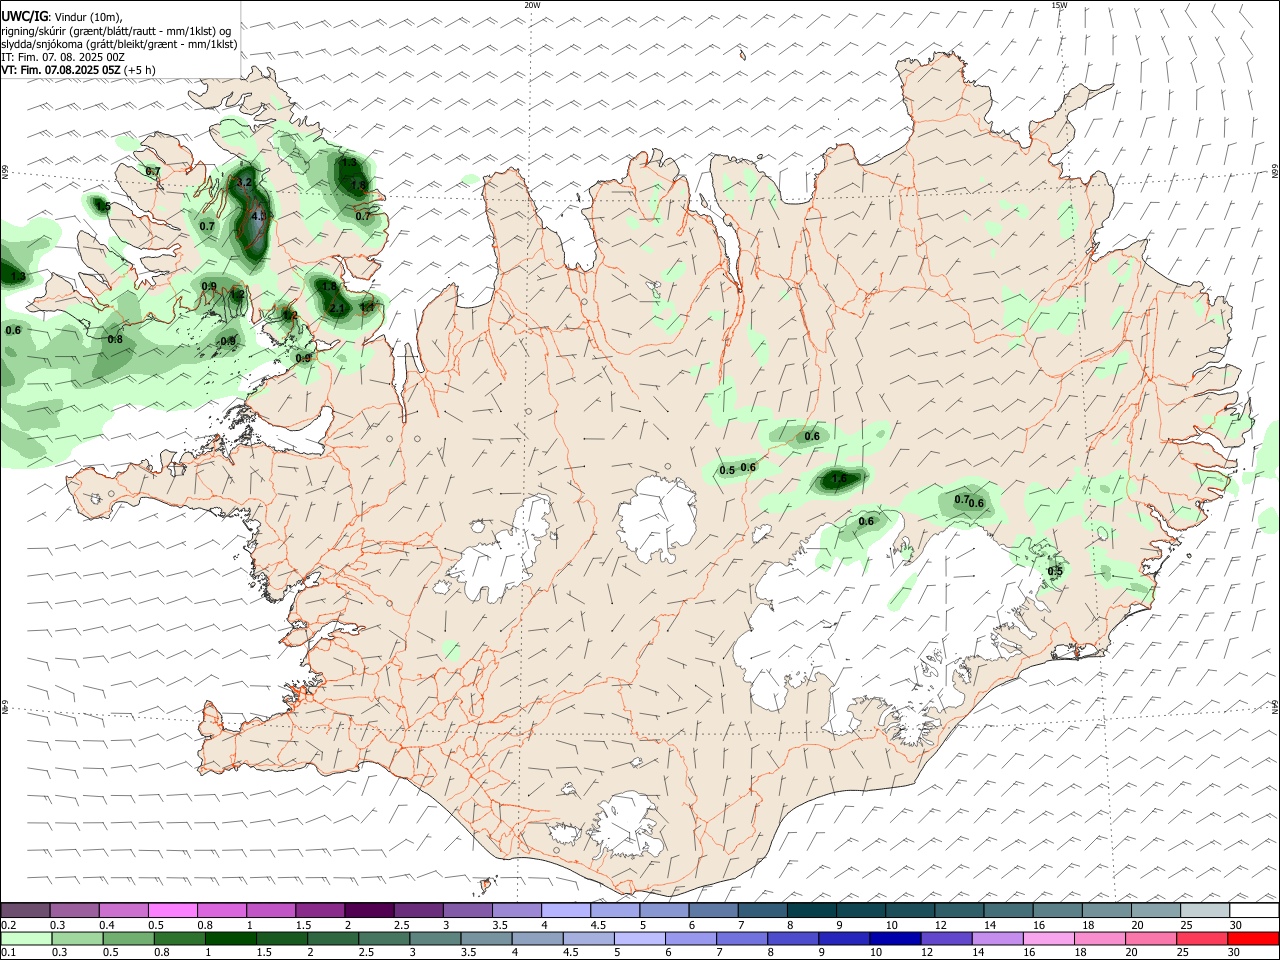Click the '1.3' value at the map's left edge
This screenshot has height=960, width=1280.
click(18, 276)
